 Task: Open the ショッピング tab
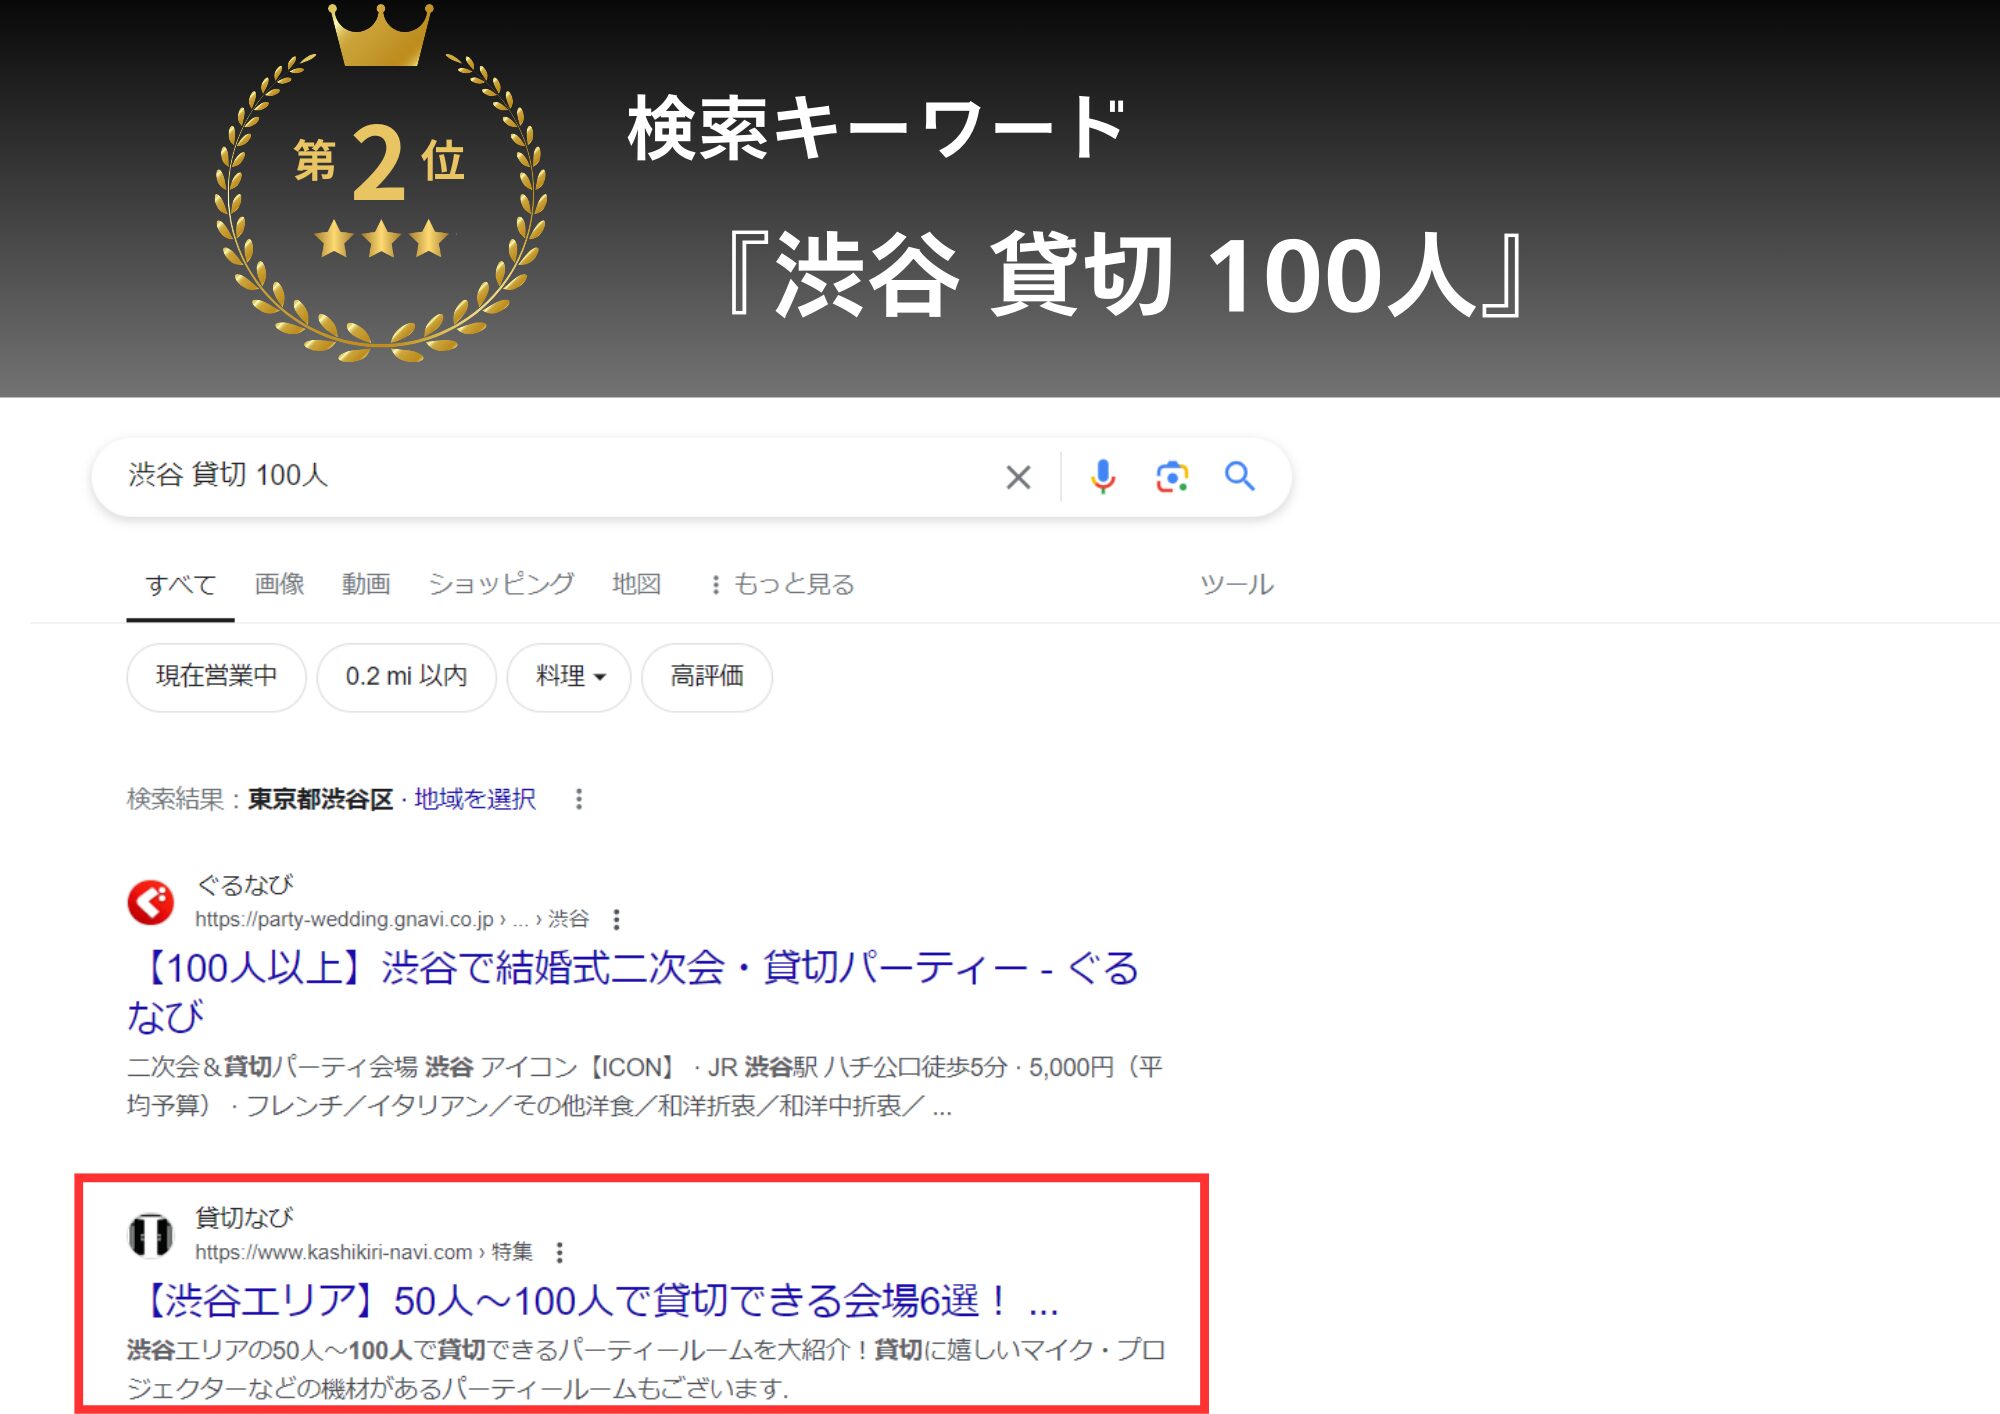point(501,584)
